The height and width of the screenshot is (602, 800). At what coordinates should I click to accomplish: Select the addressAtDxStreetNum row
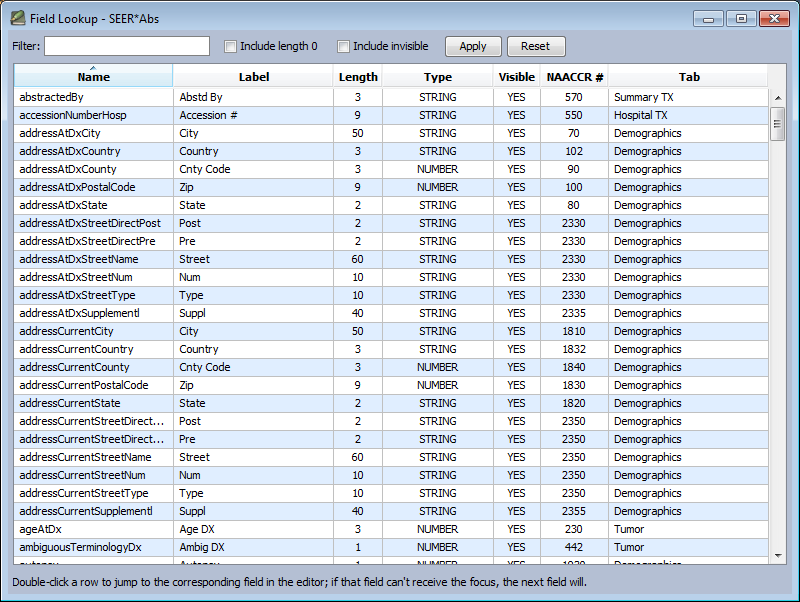[391, 277]
